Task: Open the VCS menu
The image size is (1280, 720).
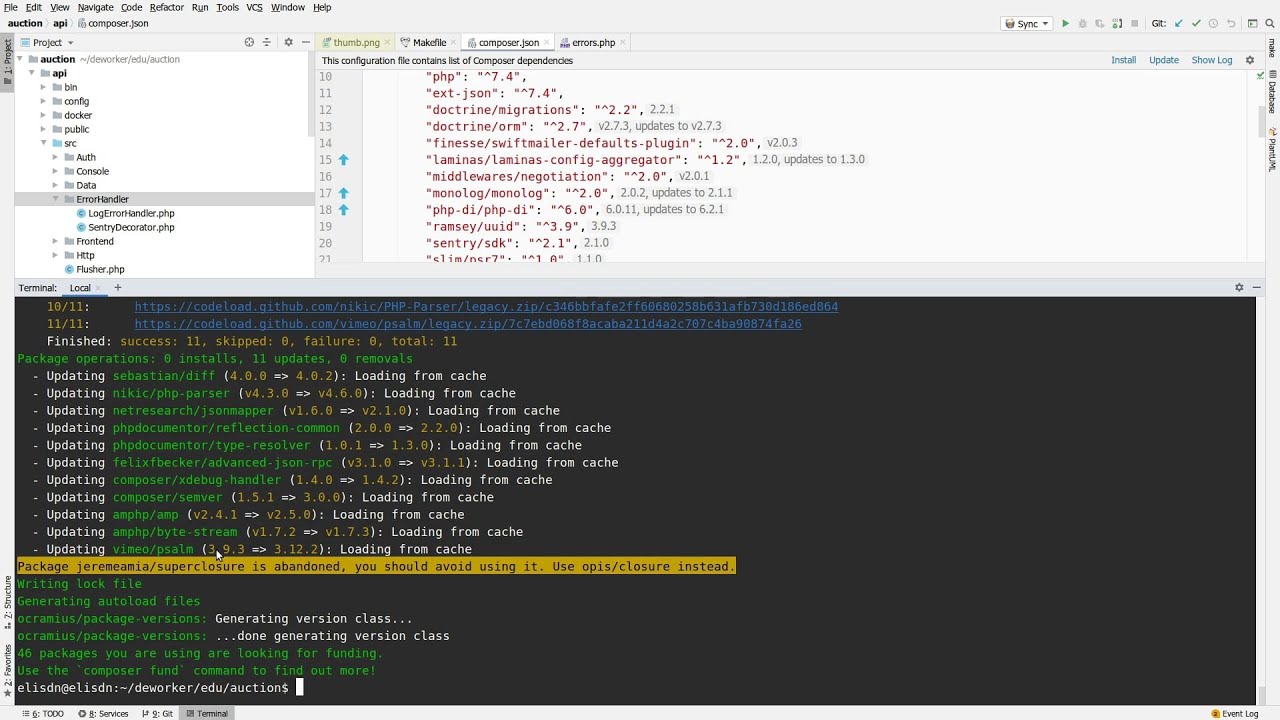Action: [254, 7]
